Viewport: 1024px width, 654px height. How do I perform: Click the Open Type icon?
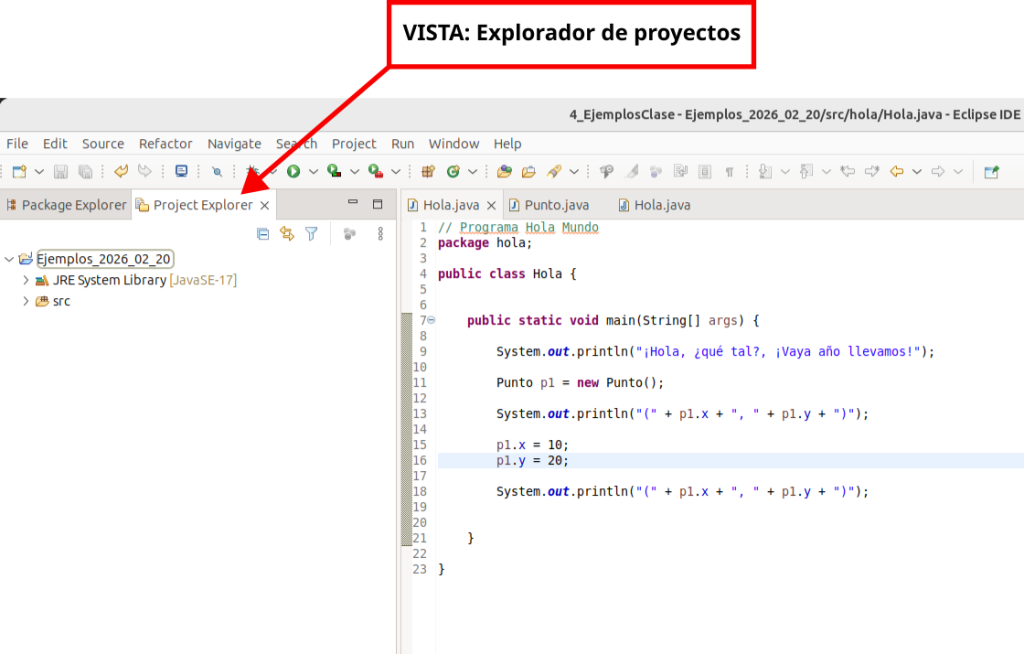click(504, 172)
